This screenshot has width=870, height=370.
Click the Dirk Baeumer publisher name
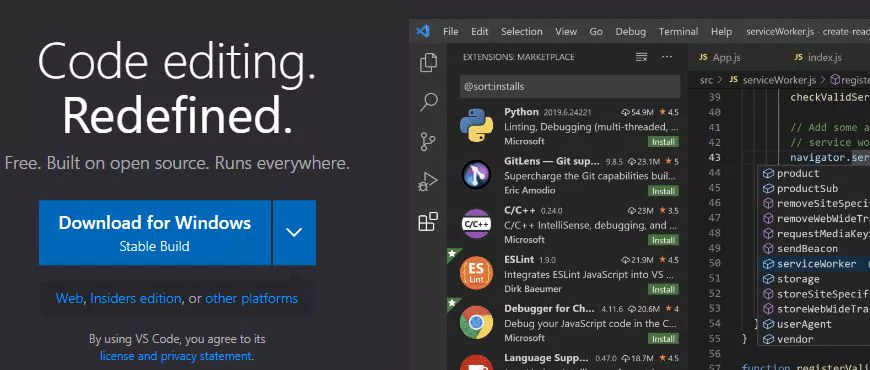(533, 290)
